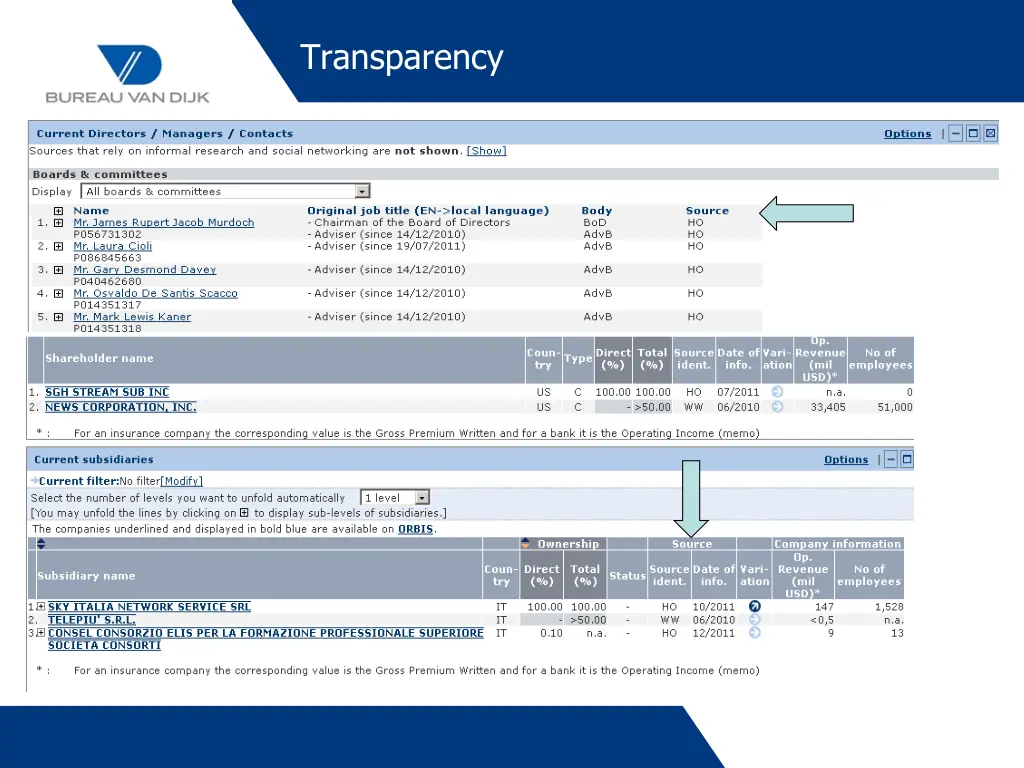Click the [Modify] filter link
This screenshot has height=768, width=1024.
tap(182, 481)
